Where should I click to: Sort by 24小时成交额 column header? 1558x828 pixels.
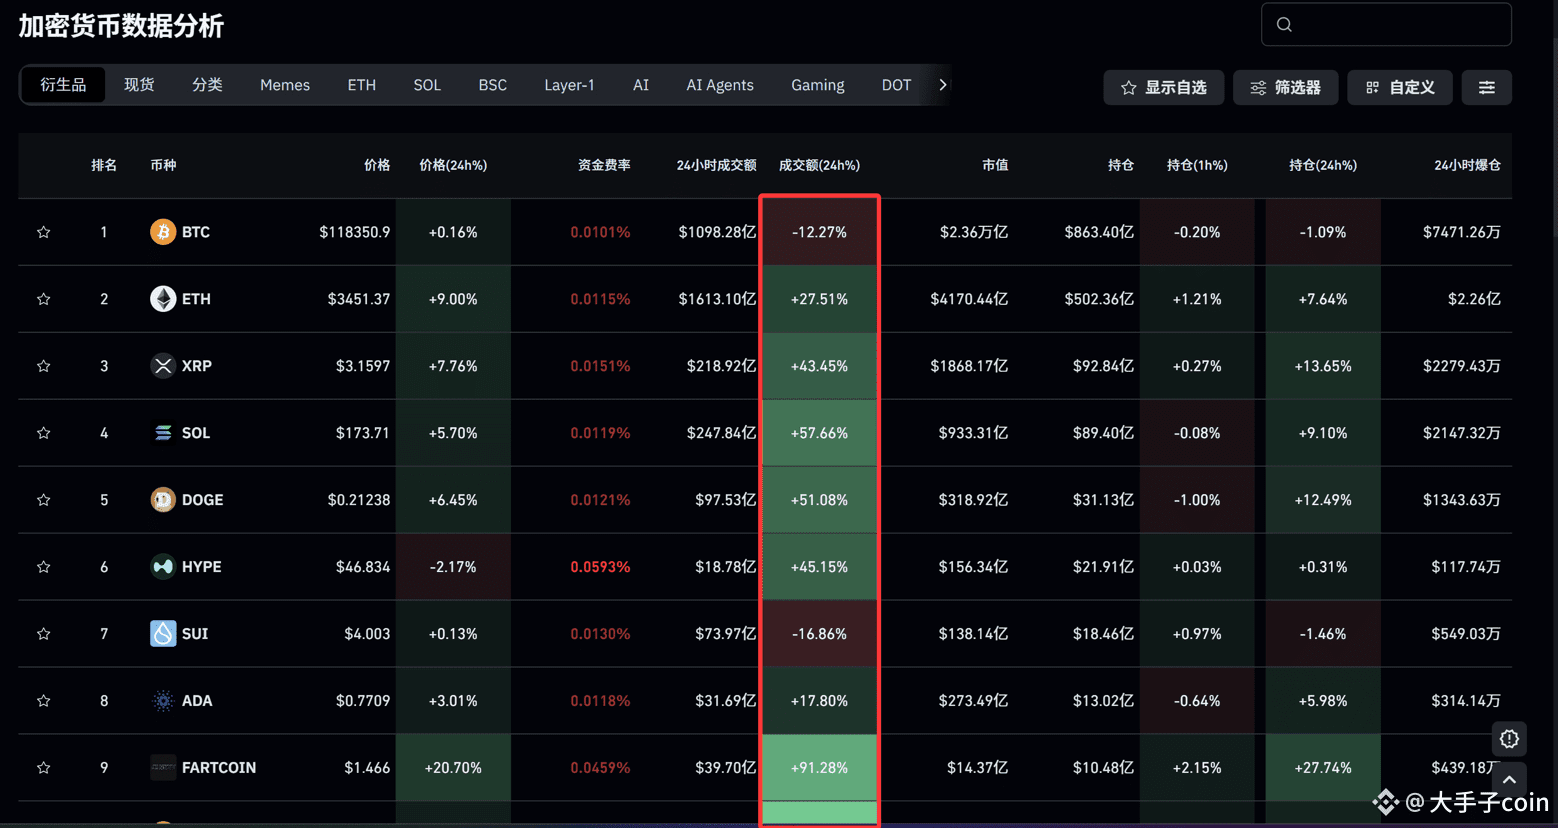point(716,165)
